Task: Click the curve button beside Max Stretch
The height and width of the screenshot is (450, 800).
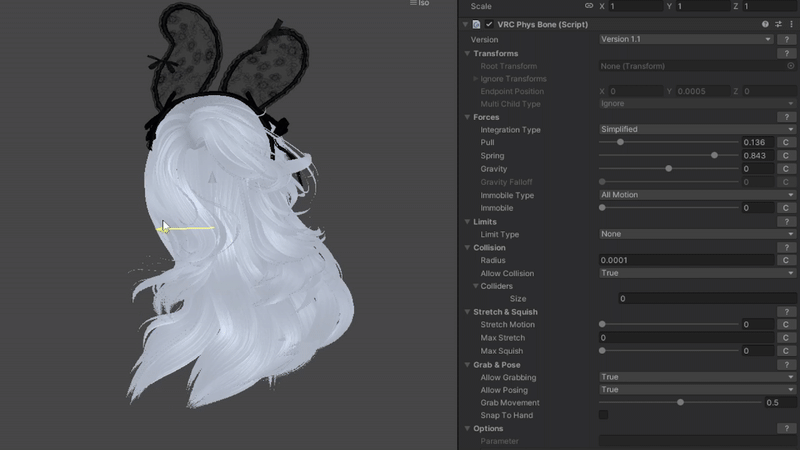Action: point(786,338)
